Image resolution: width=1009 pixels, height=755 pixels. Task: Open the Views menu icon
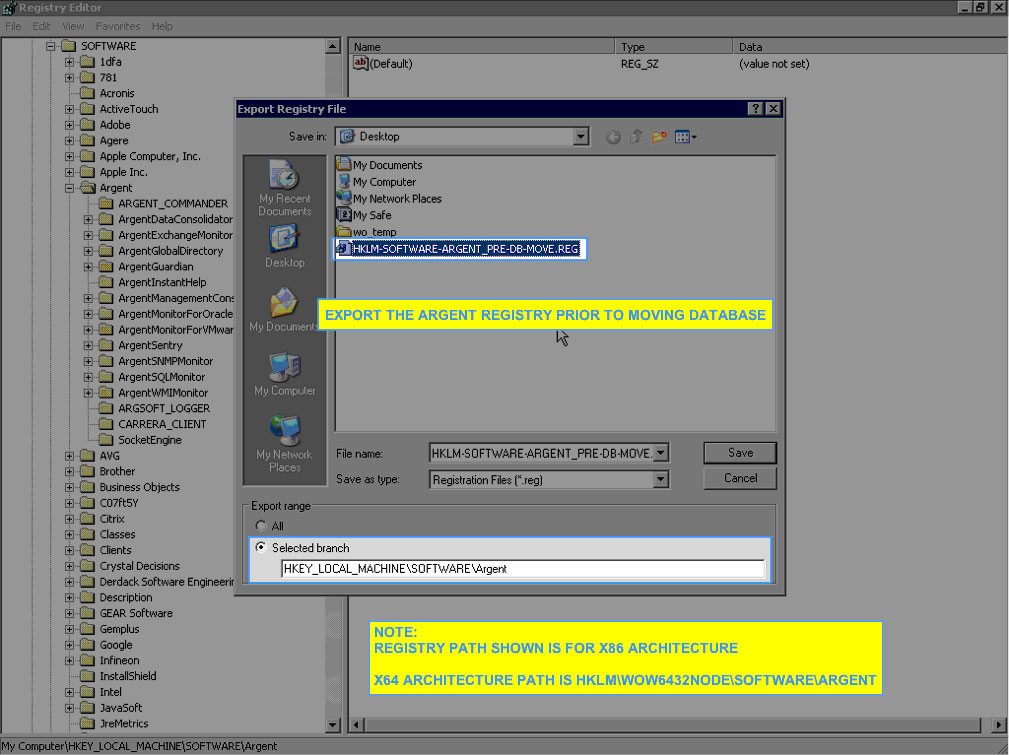tap(685, 137)
